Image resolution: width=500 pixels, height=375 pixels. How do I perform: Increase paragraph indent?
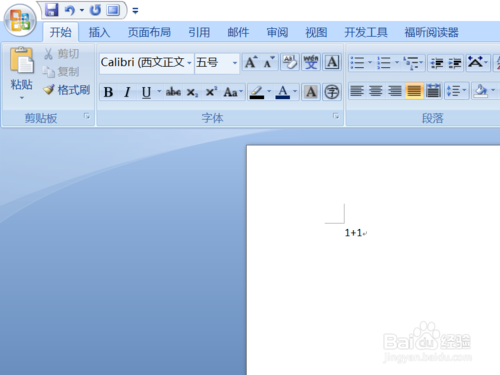[x=455, y=62]
